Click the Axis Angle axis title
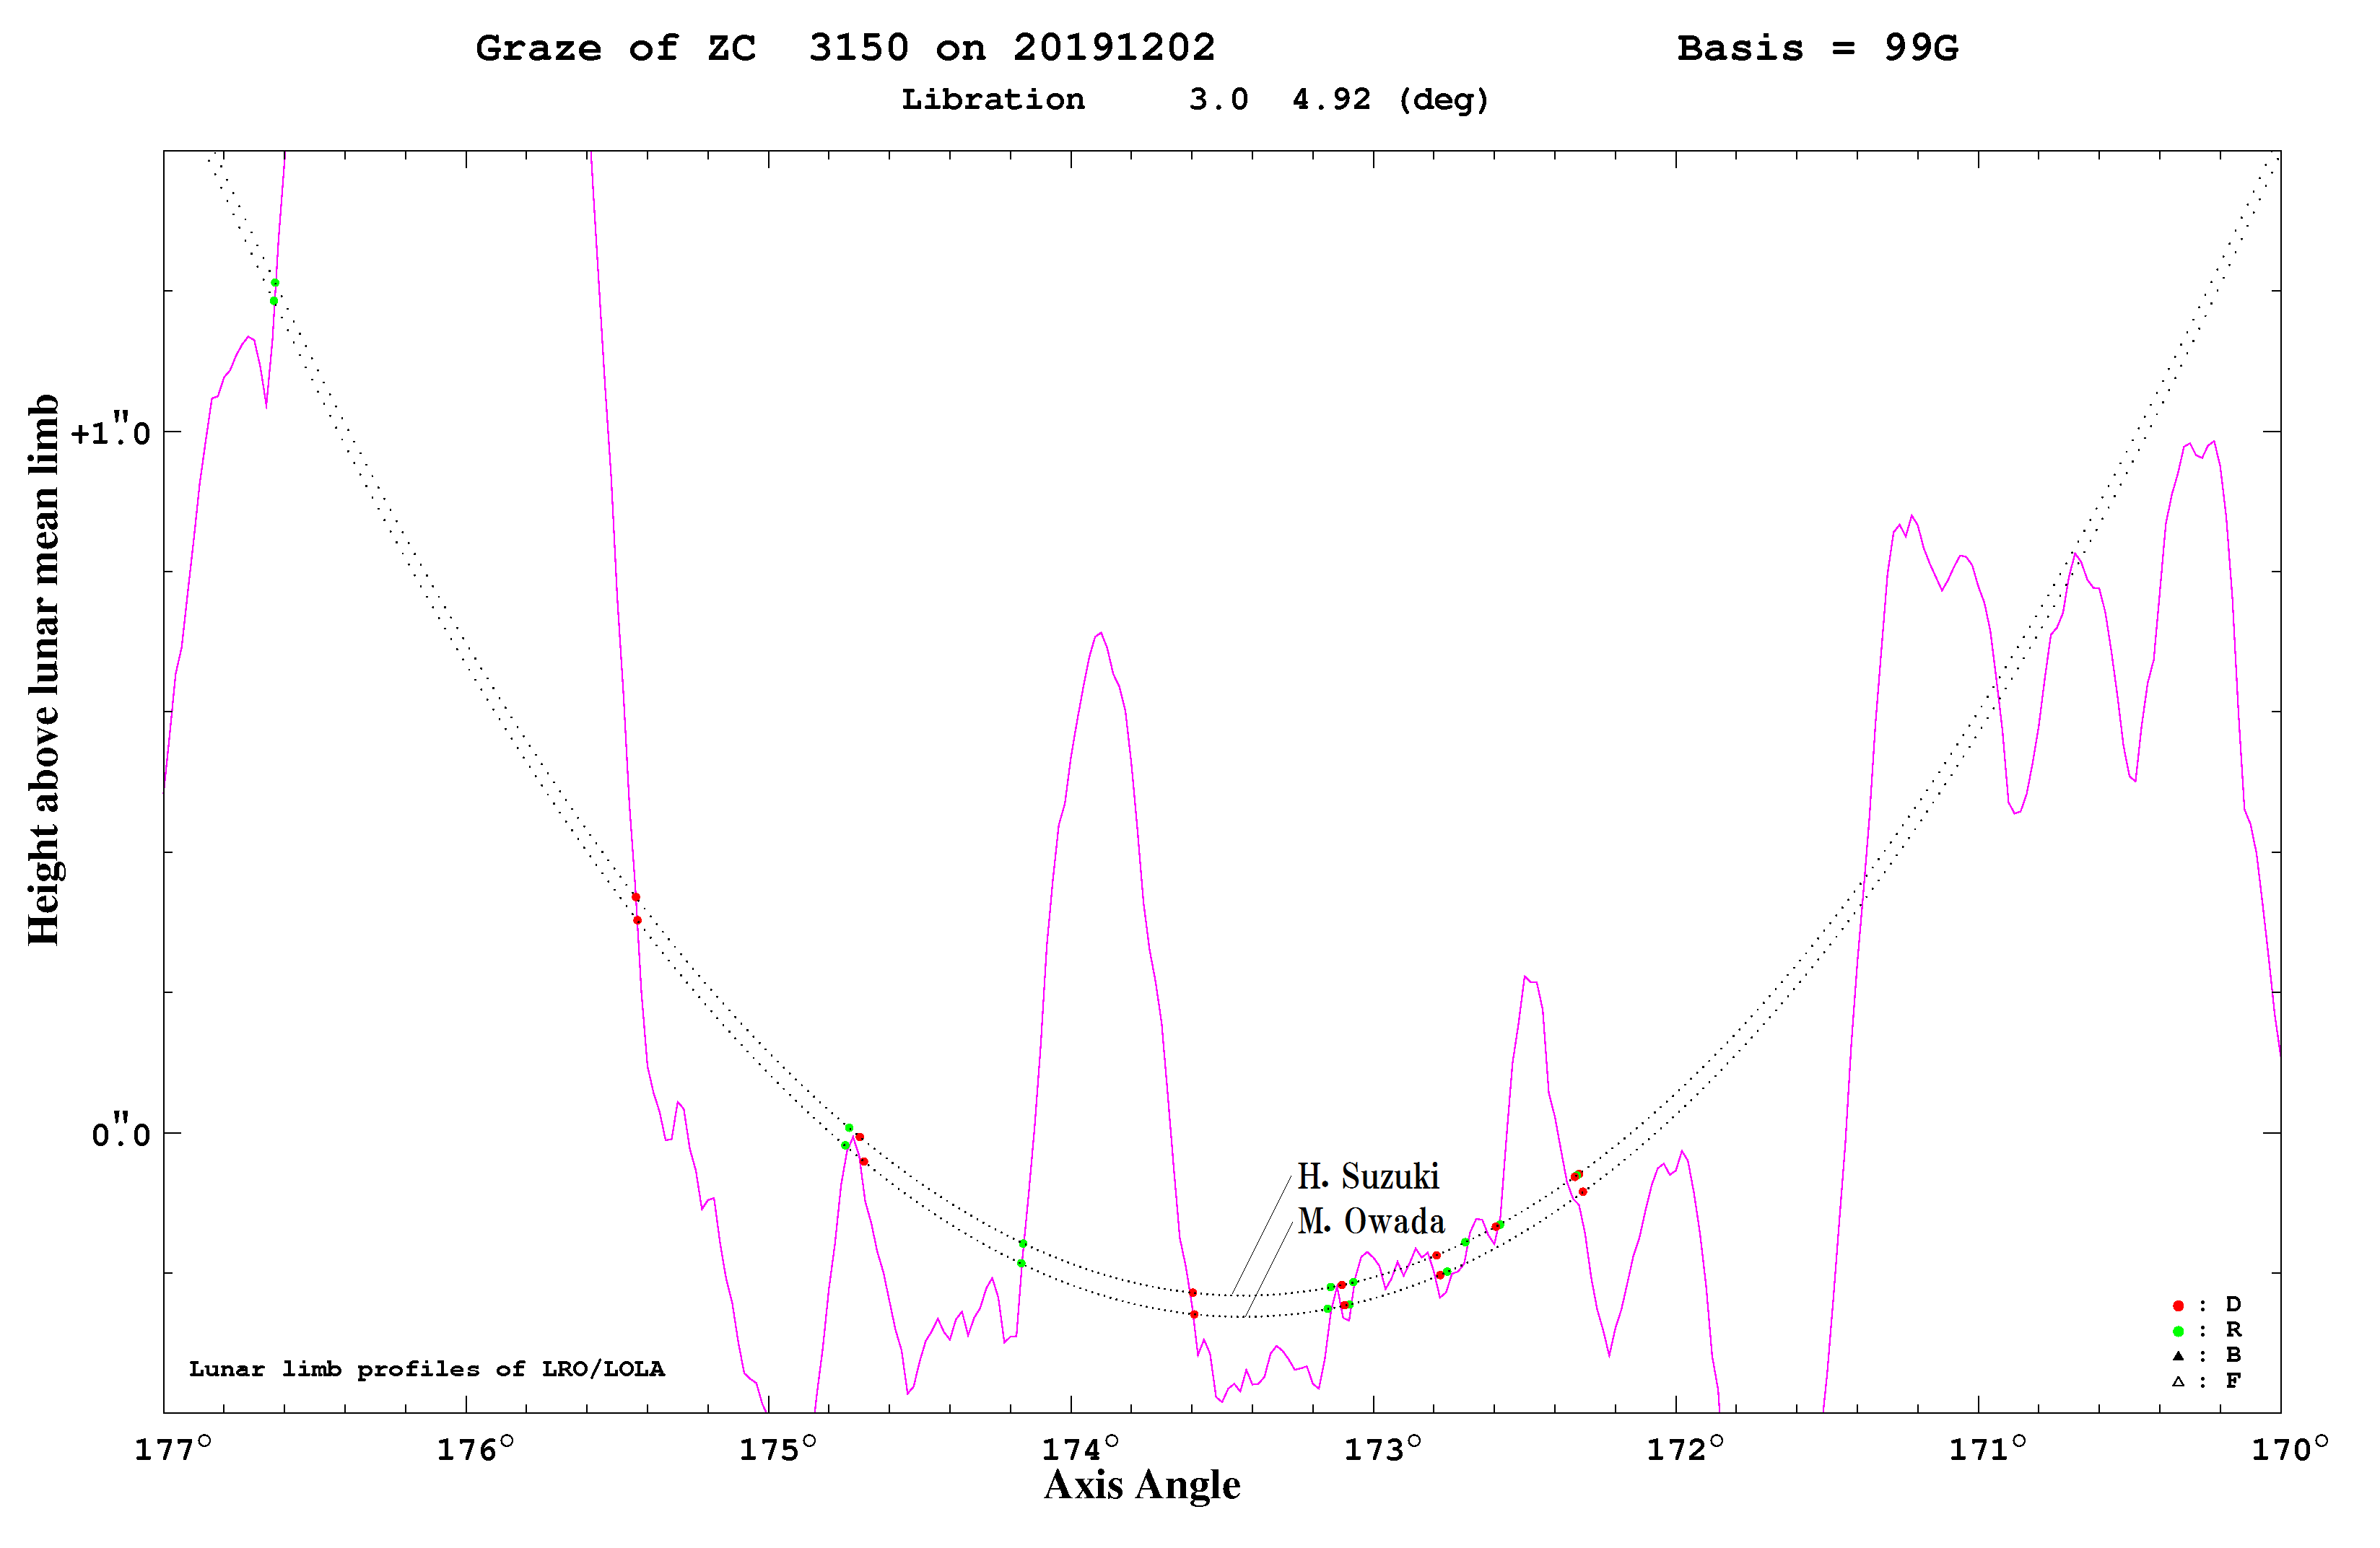This screenshot has width=2380, height=1548. click(1142, 1485)
